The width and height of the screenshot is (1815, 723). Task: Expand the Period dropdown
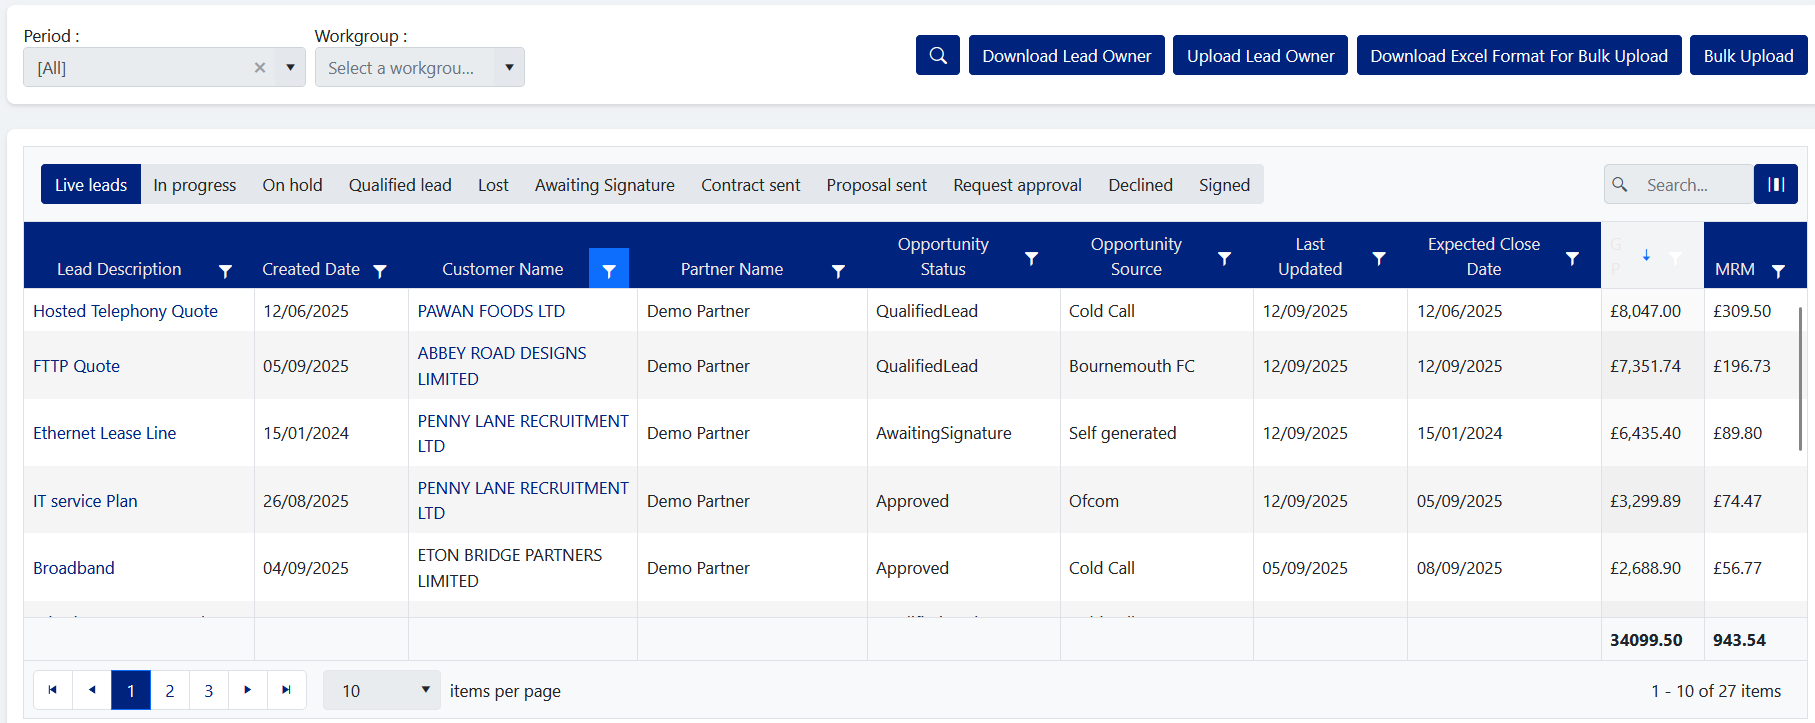point(290,68)
